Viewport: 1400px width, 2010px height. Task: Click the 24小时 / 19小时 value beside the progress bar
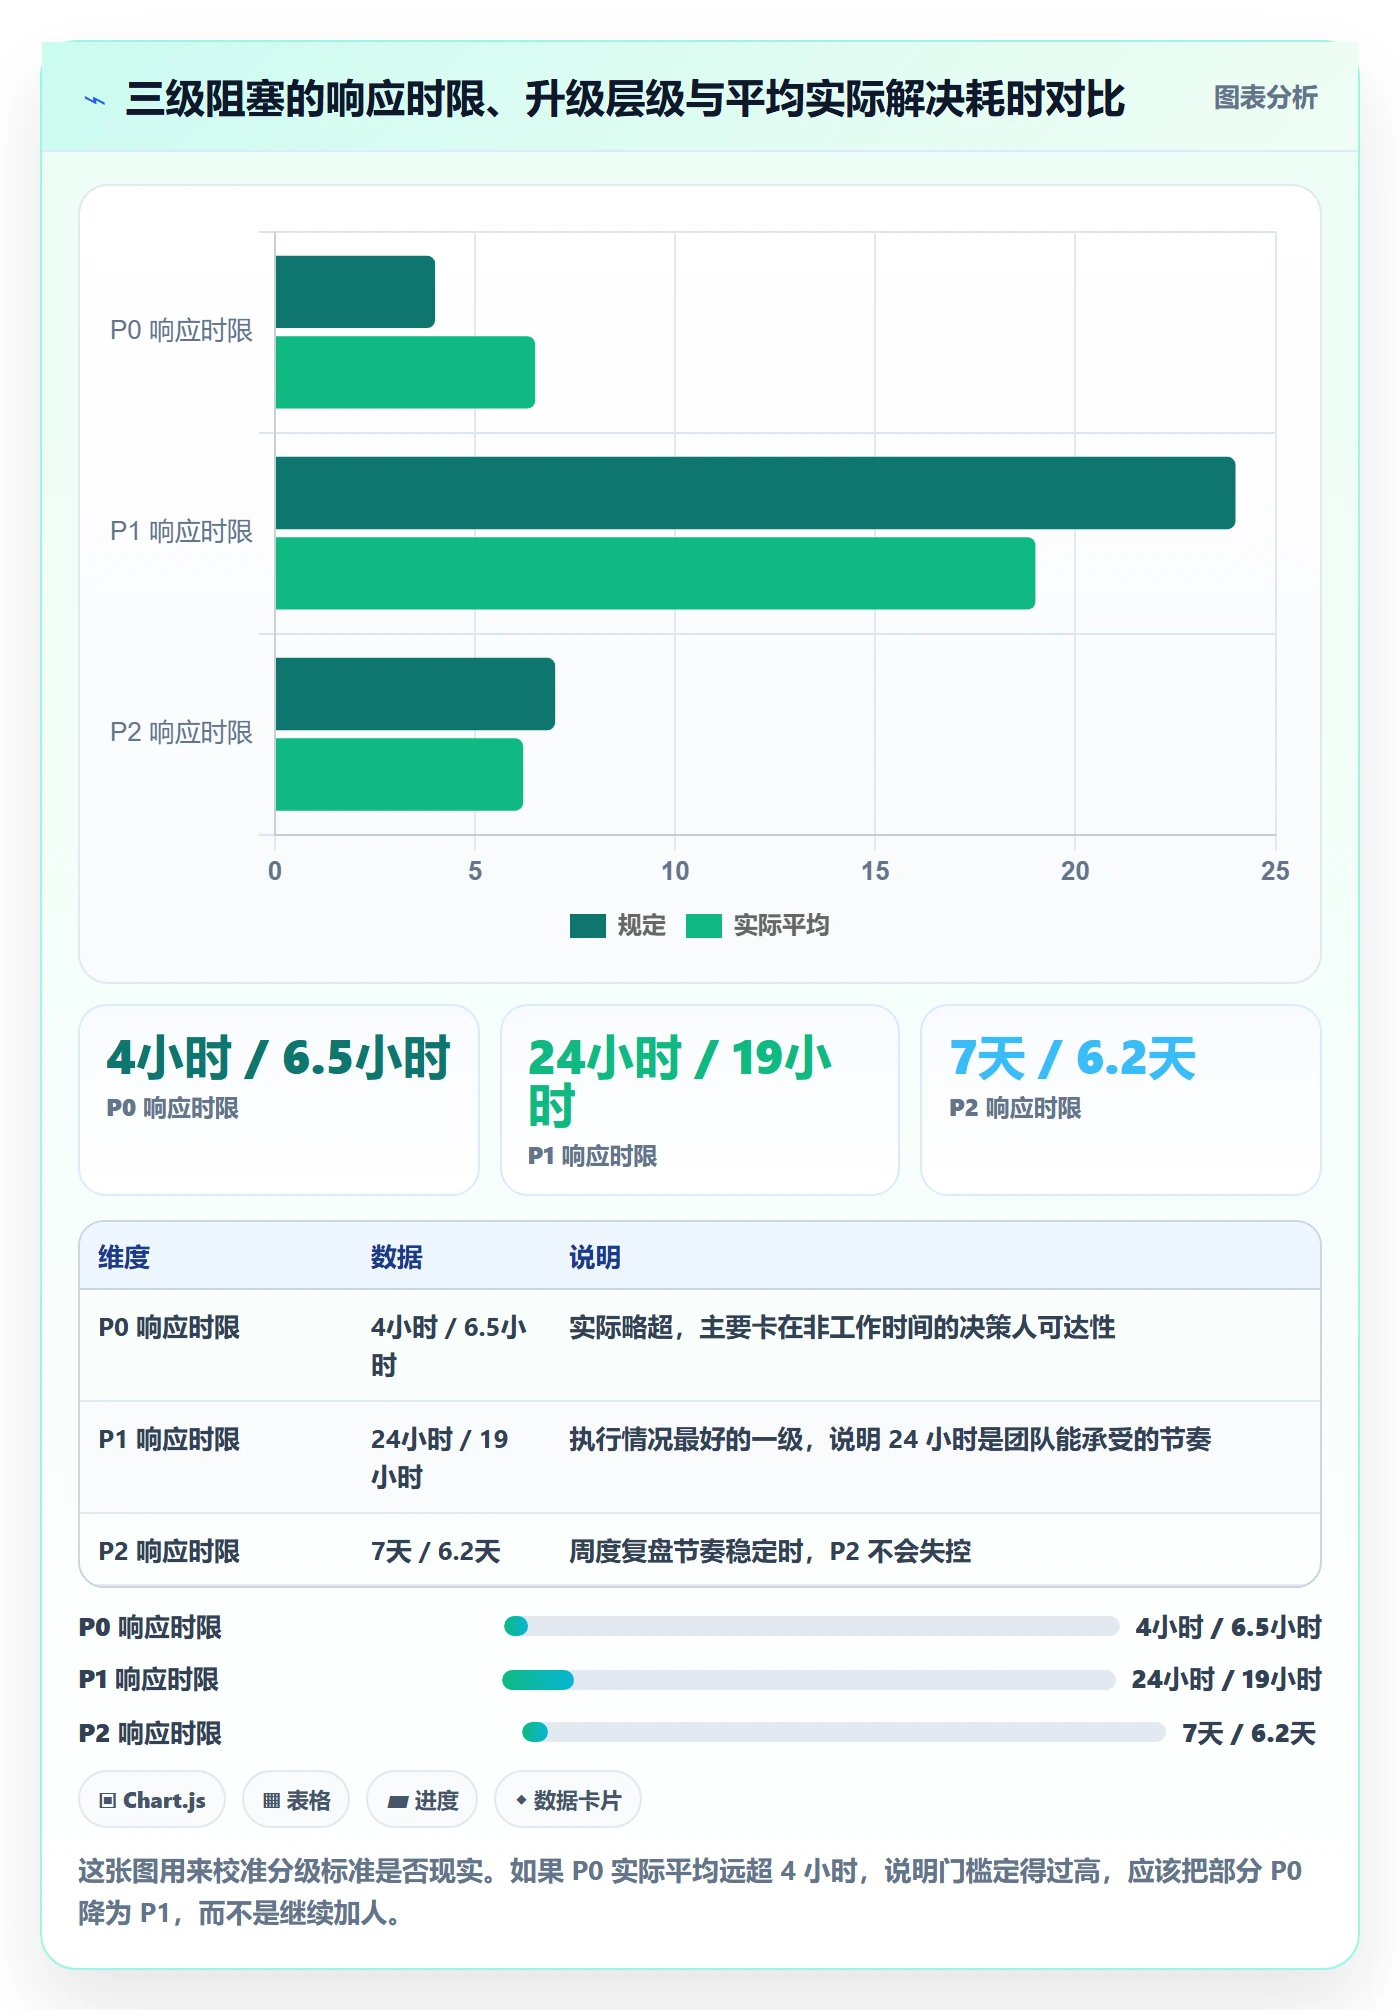(1227, 1680)
